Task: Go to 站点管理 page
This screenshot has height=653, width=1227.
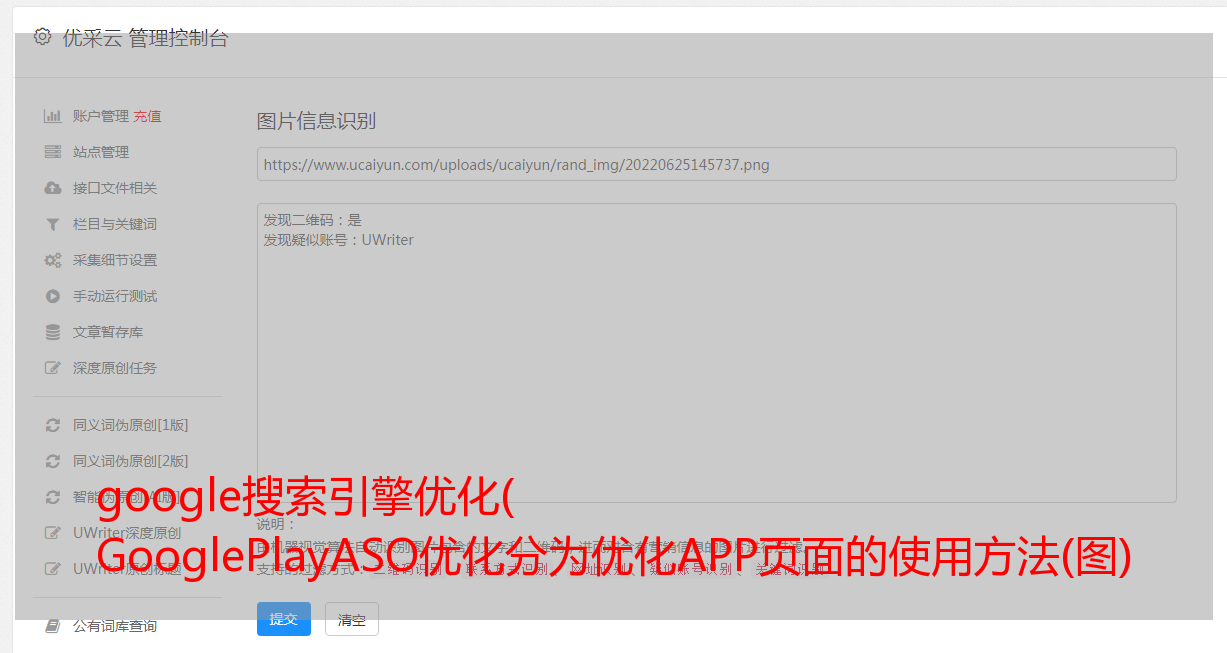Action: pyautogui.click(x=101, y=152)
